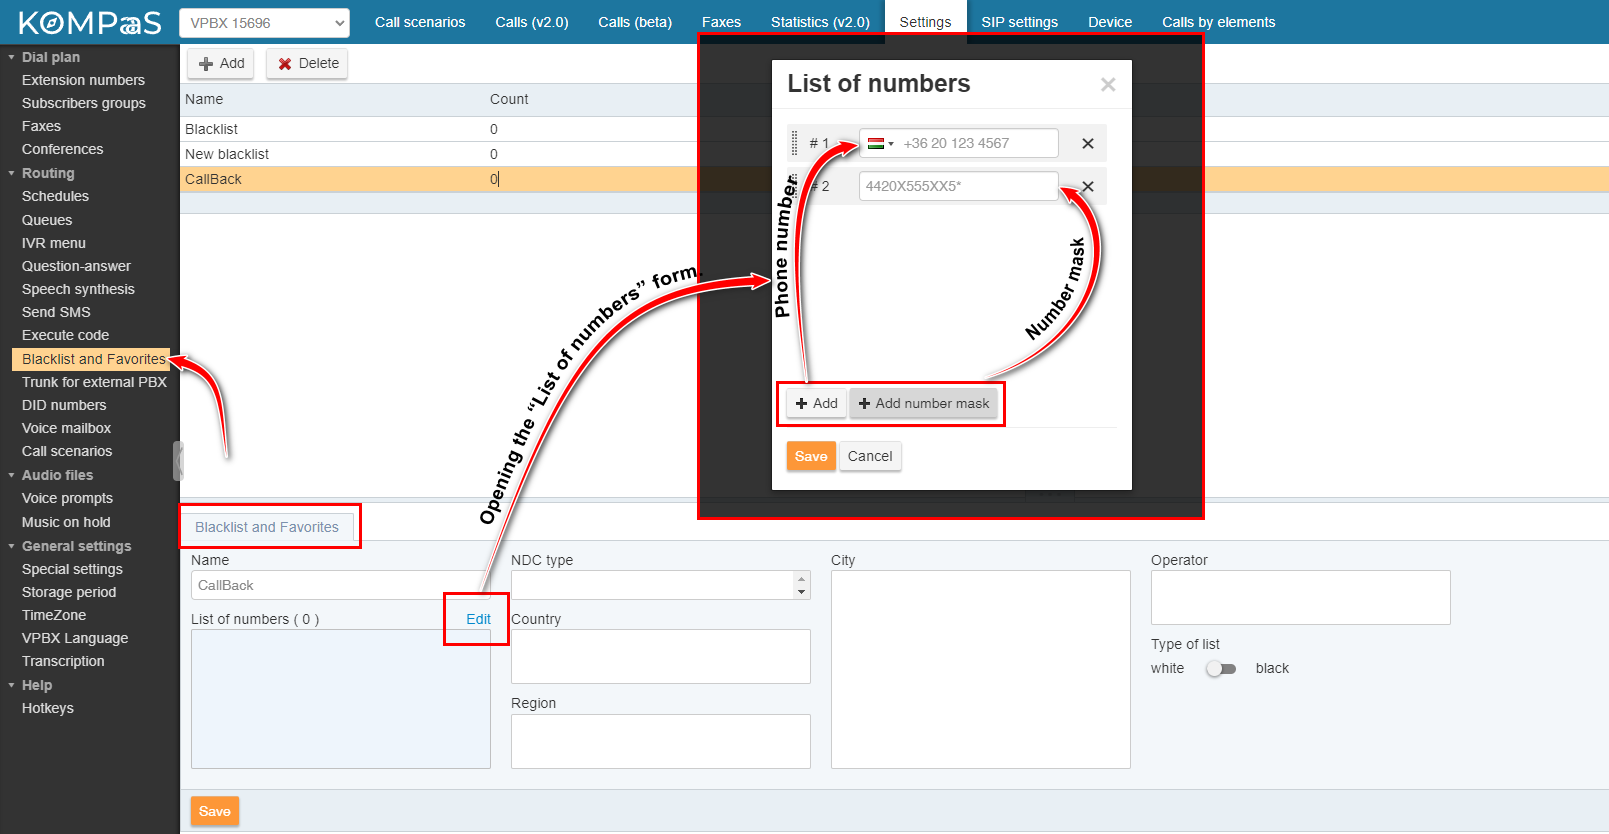Save the List of numbers dialog
1609x834 pixels.
click(x=811, y=456)
